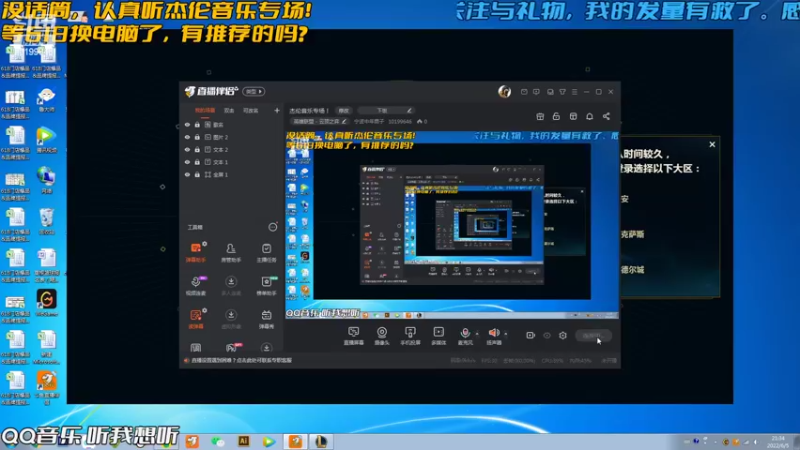This screenshot has width=800, height=450.
Task: Click the microphone icon in bottom toolbar
Action: tap(465, 333)
